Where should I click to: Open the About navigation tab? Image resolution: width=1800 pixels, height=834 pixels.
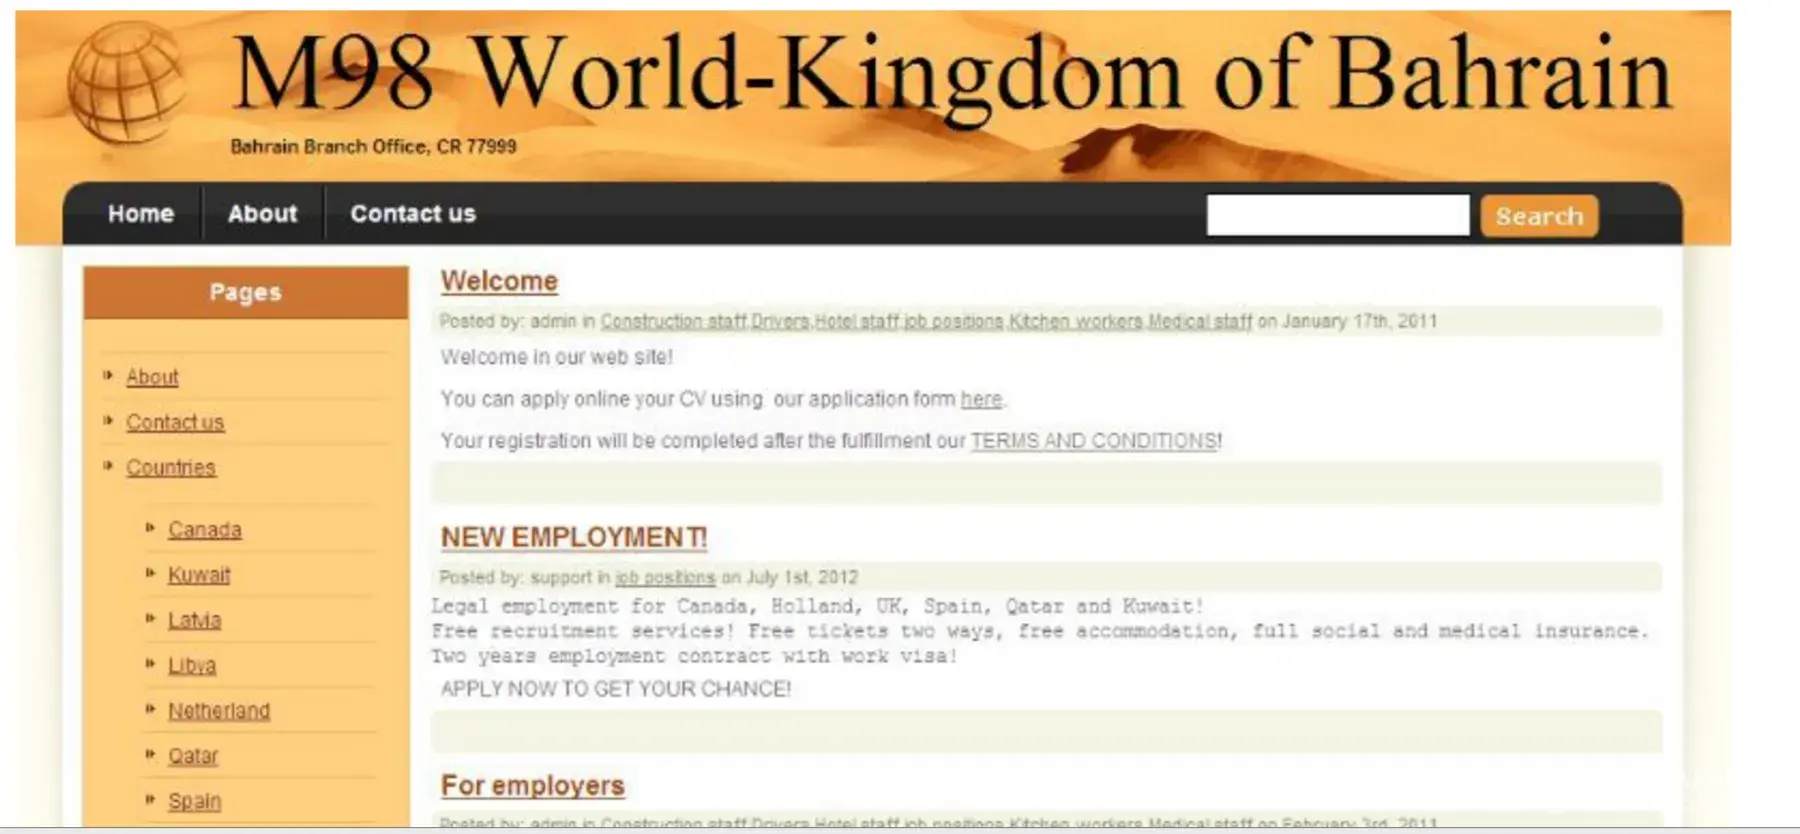tap(262, 214)
